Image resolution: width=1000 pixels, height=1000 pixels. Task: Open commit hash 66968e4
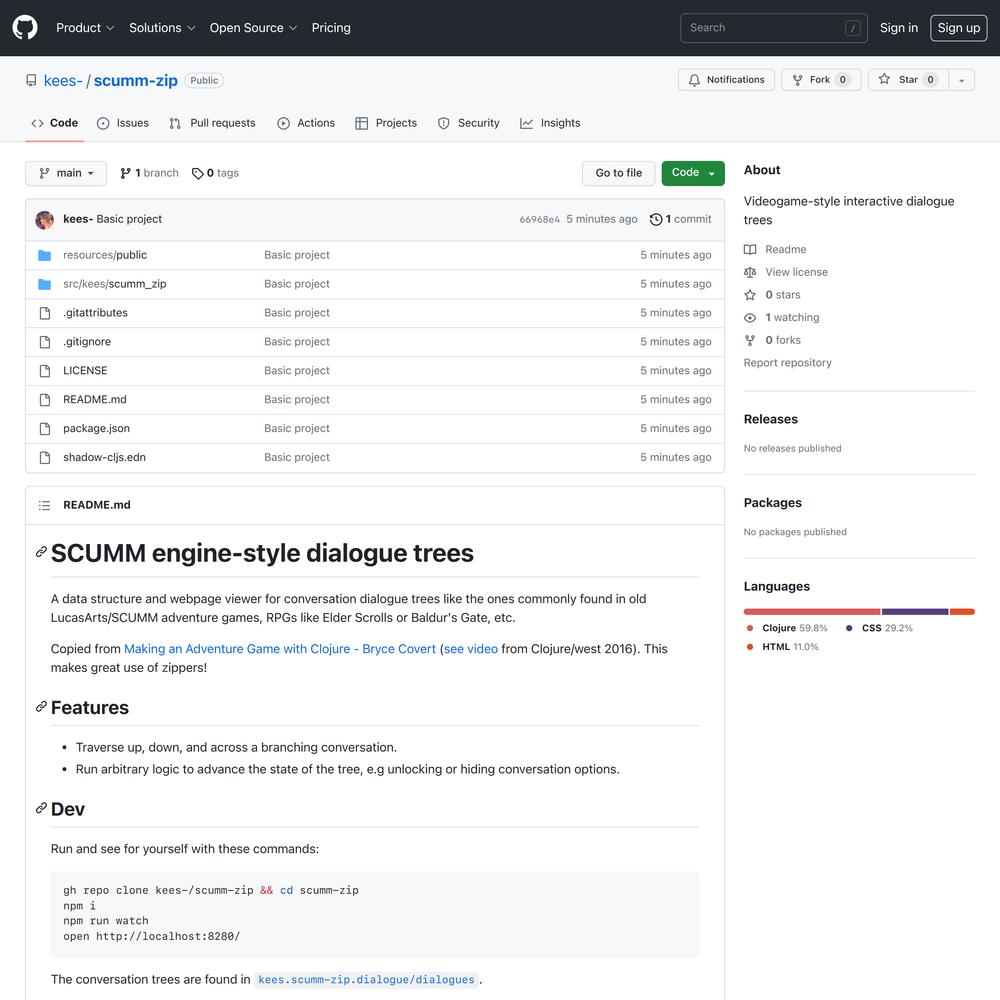[x=540, y=219]
